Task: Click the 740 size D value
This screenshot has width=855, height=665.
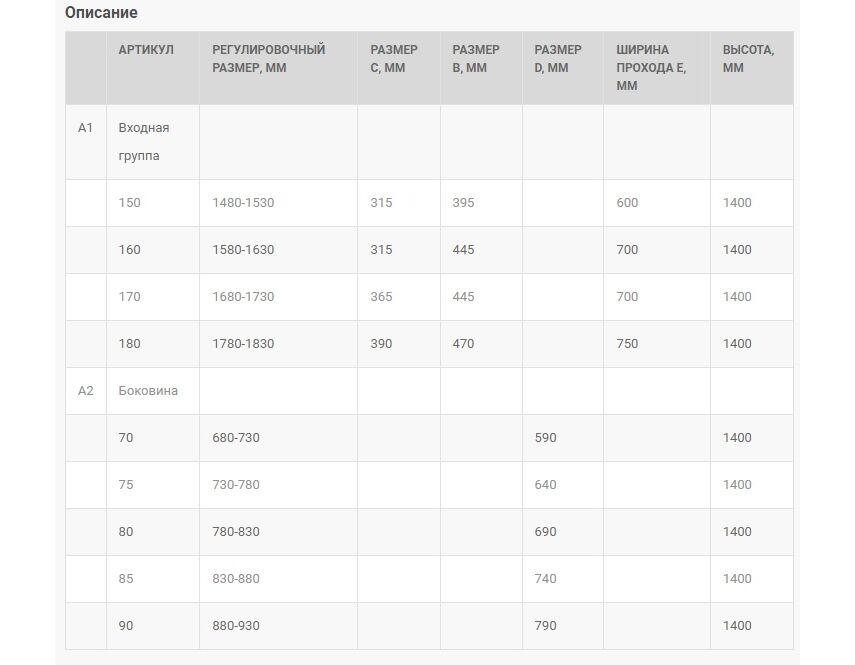Action: [x=545, y=579]
